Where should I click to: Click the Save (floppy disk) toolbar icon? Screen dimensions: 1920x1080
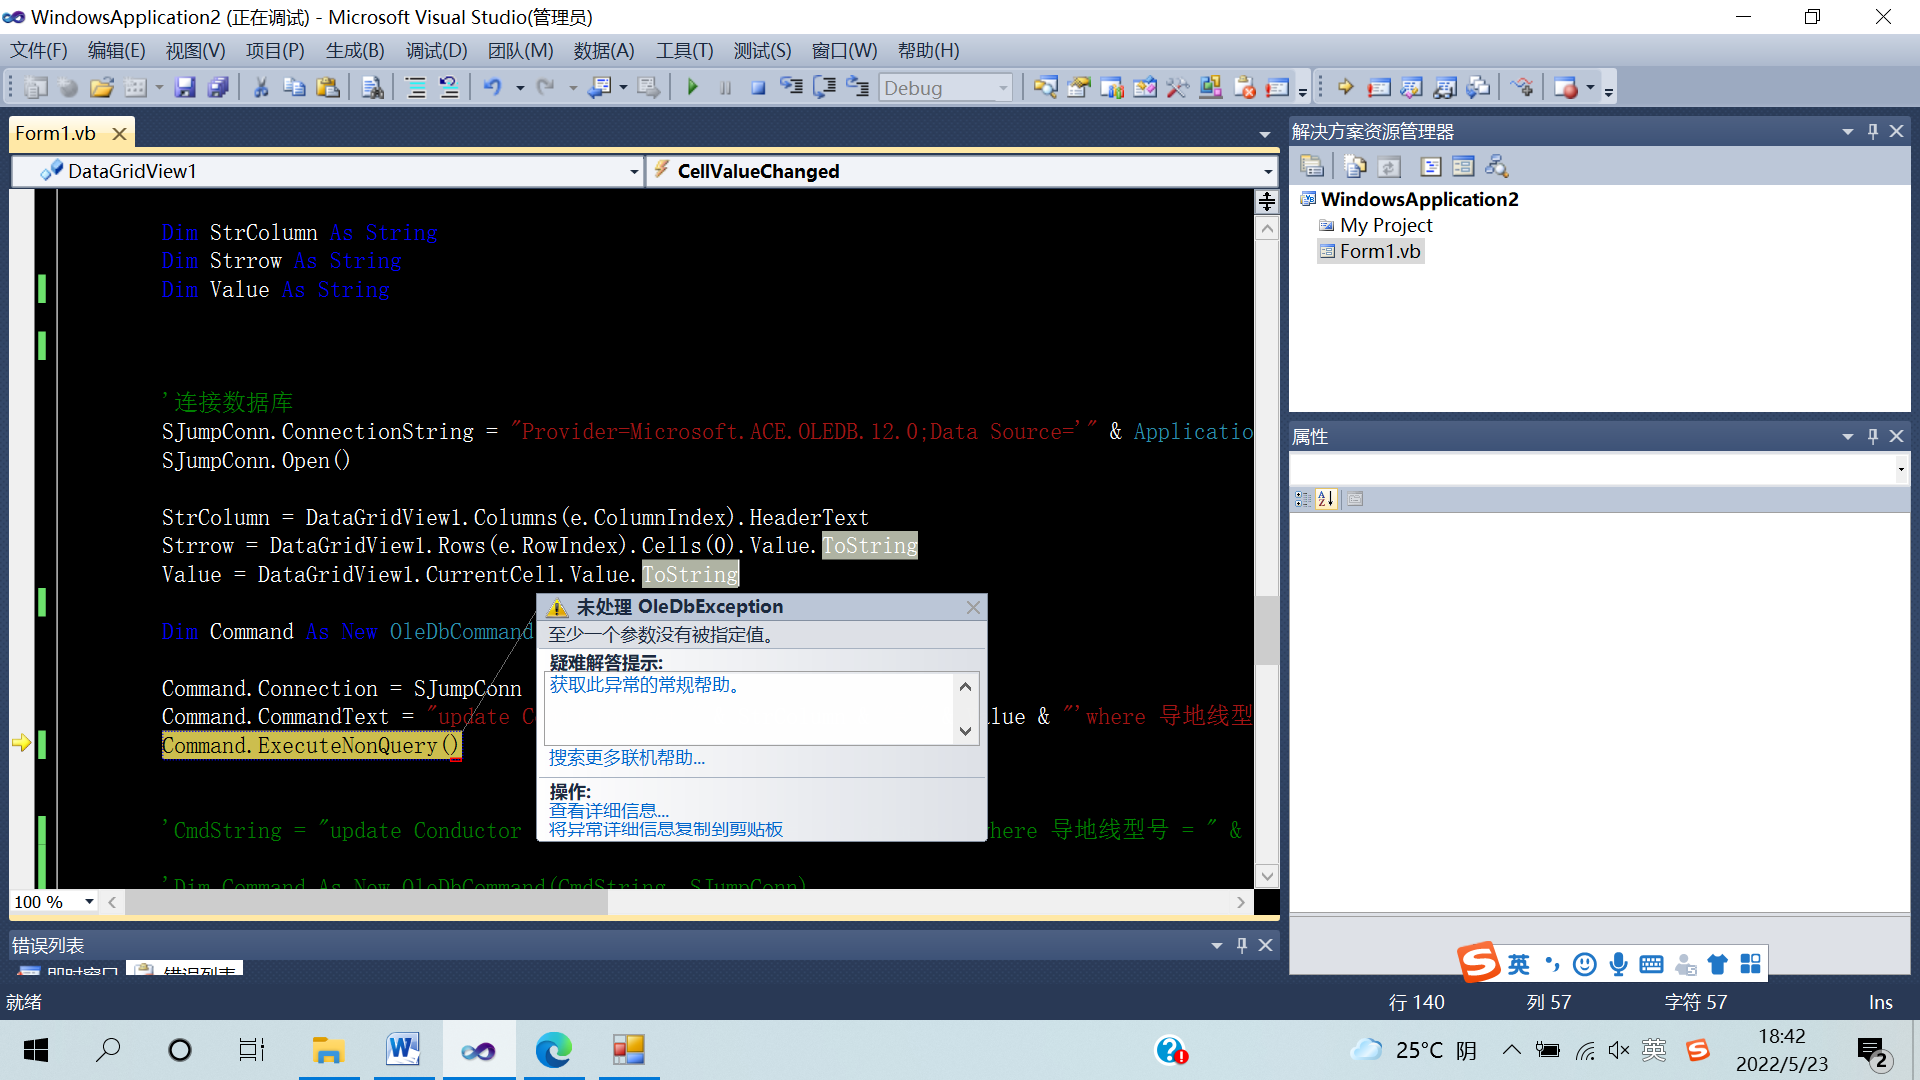tap(185, 88)
